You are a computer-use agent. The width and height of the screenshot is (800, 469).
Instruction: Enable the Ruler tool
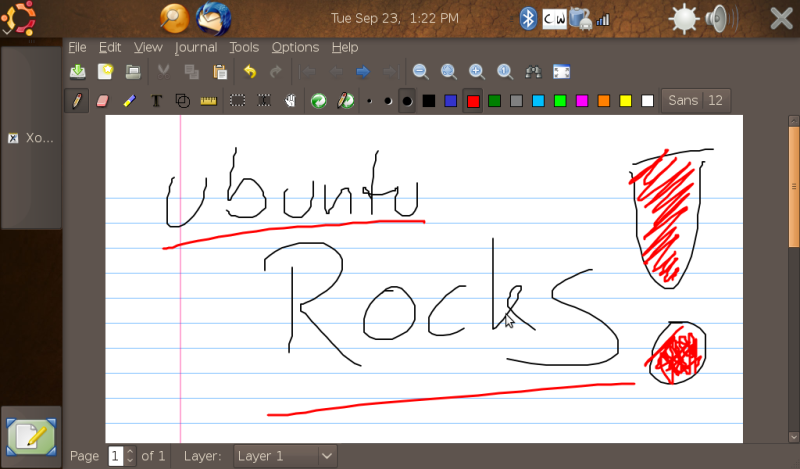point(209,101)
